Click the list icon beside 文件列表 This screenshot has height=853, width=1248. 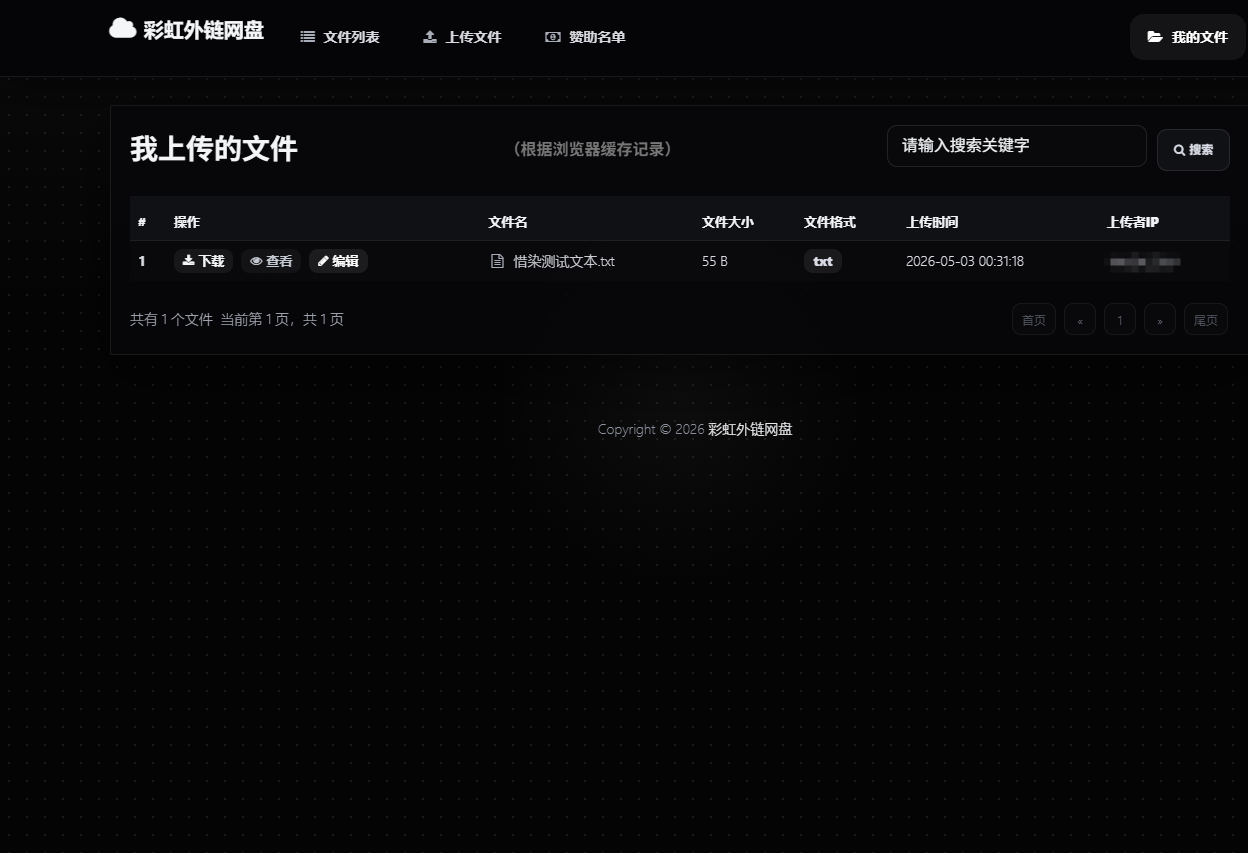[308, 37]
